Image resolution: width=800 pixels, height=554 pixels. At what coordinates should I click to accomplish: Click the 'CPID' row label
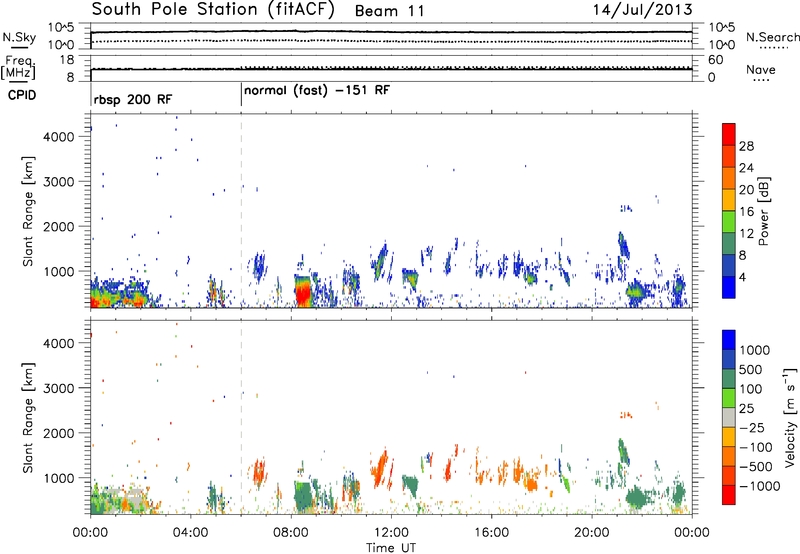pos(22,95)
